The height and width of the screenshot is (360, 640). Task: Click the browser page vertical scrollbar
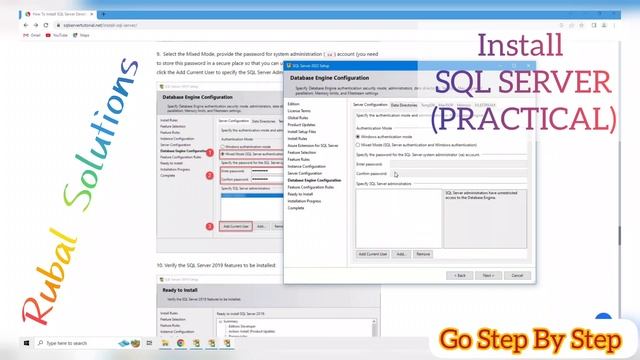point(620,236)
